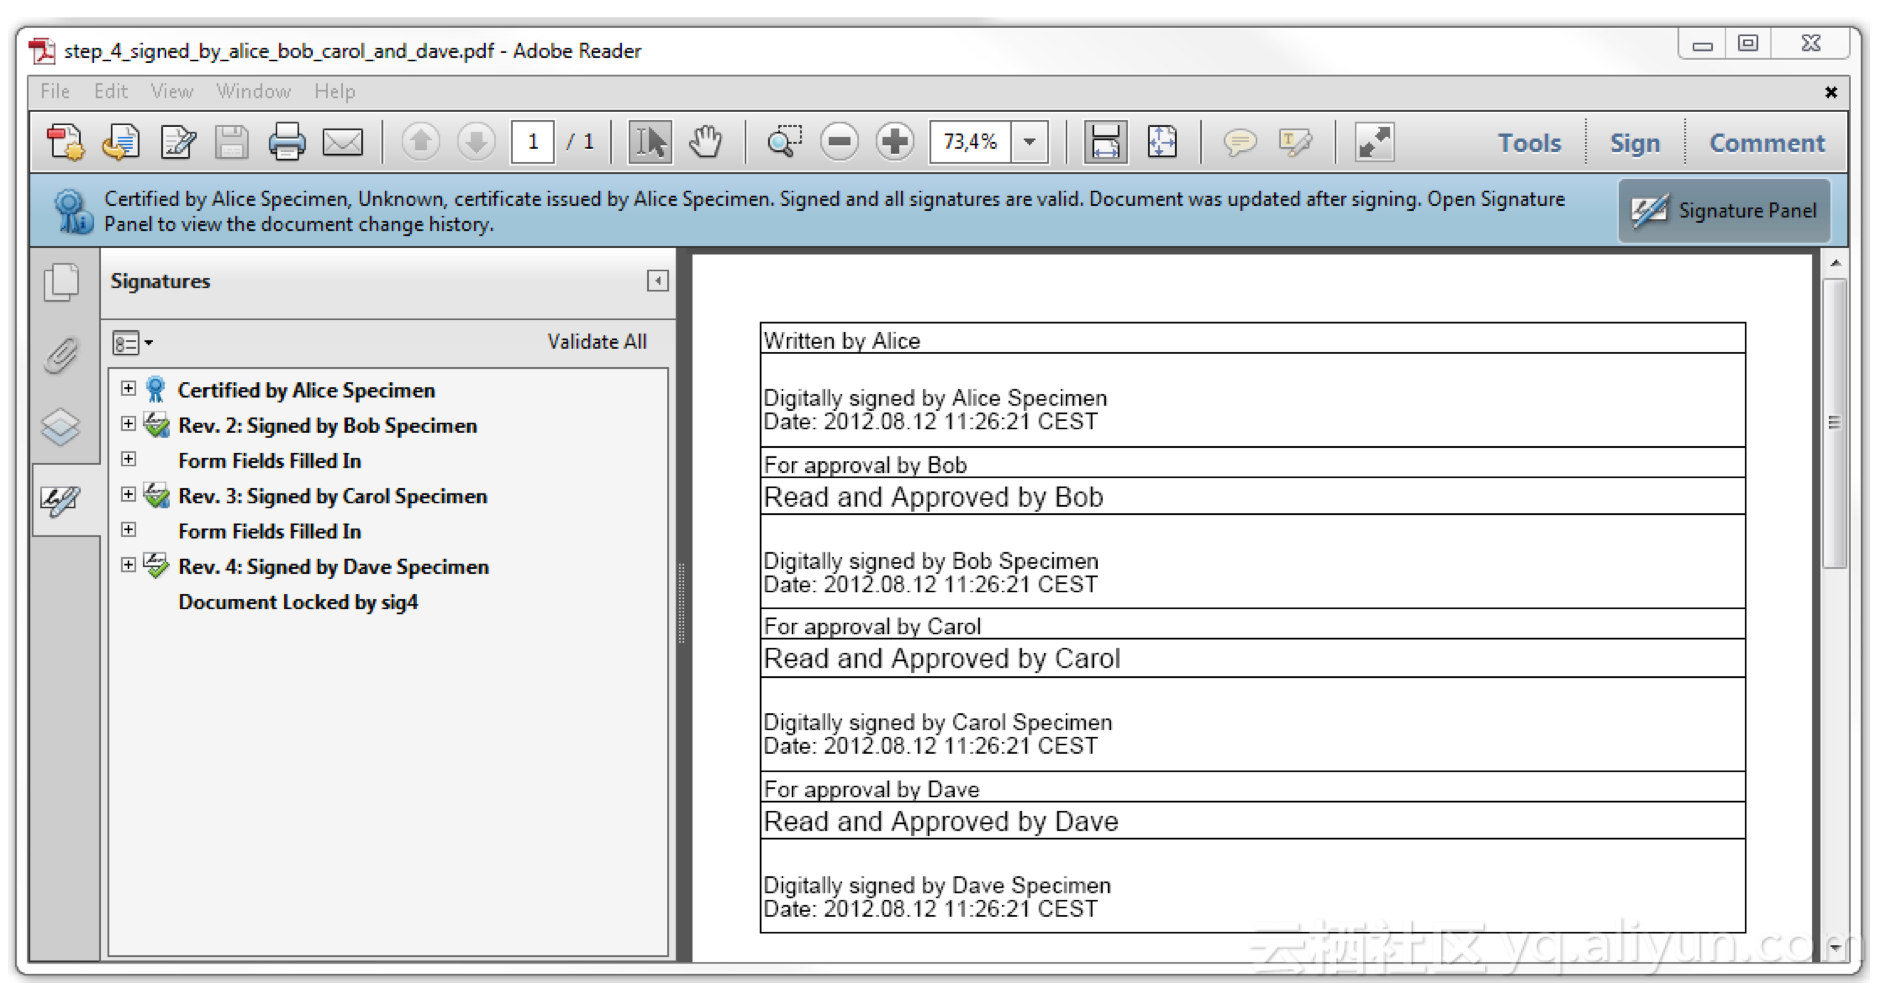Viewport: 1880px width, 988px height.
Task: Click Alice Specimen's digital signature field
Action: 1253,400
